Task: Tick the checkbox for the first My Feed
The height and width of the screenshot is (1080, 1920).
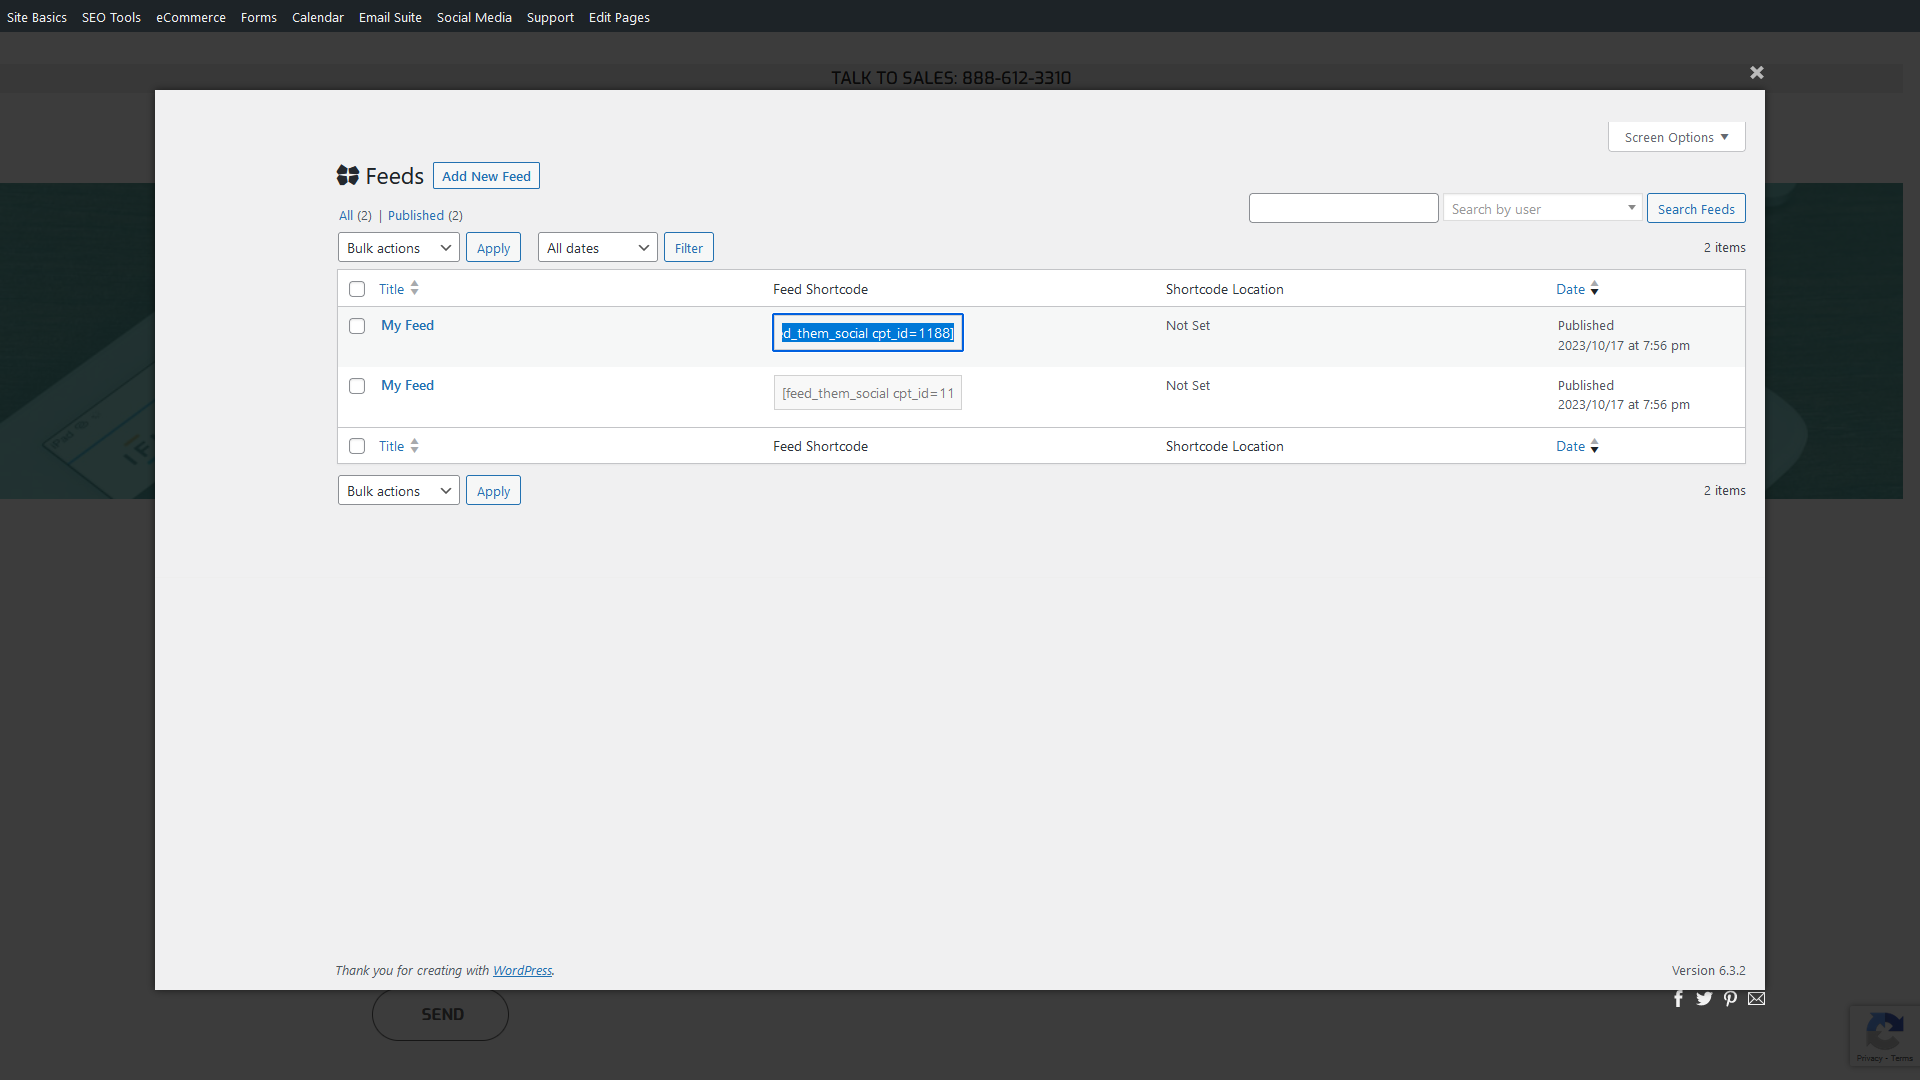Action: (x=357, y=326)
